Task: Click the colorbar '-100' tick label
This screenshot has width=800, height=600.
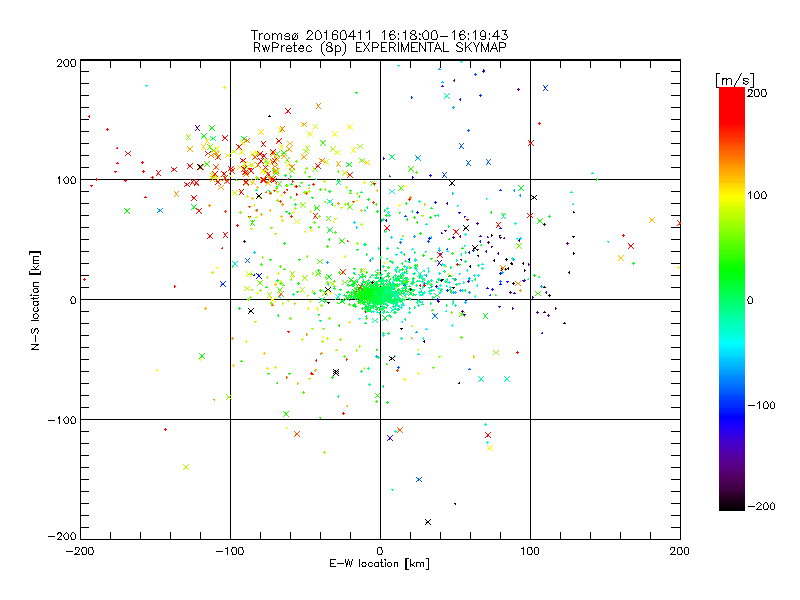Action: coord(761,405)
